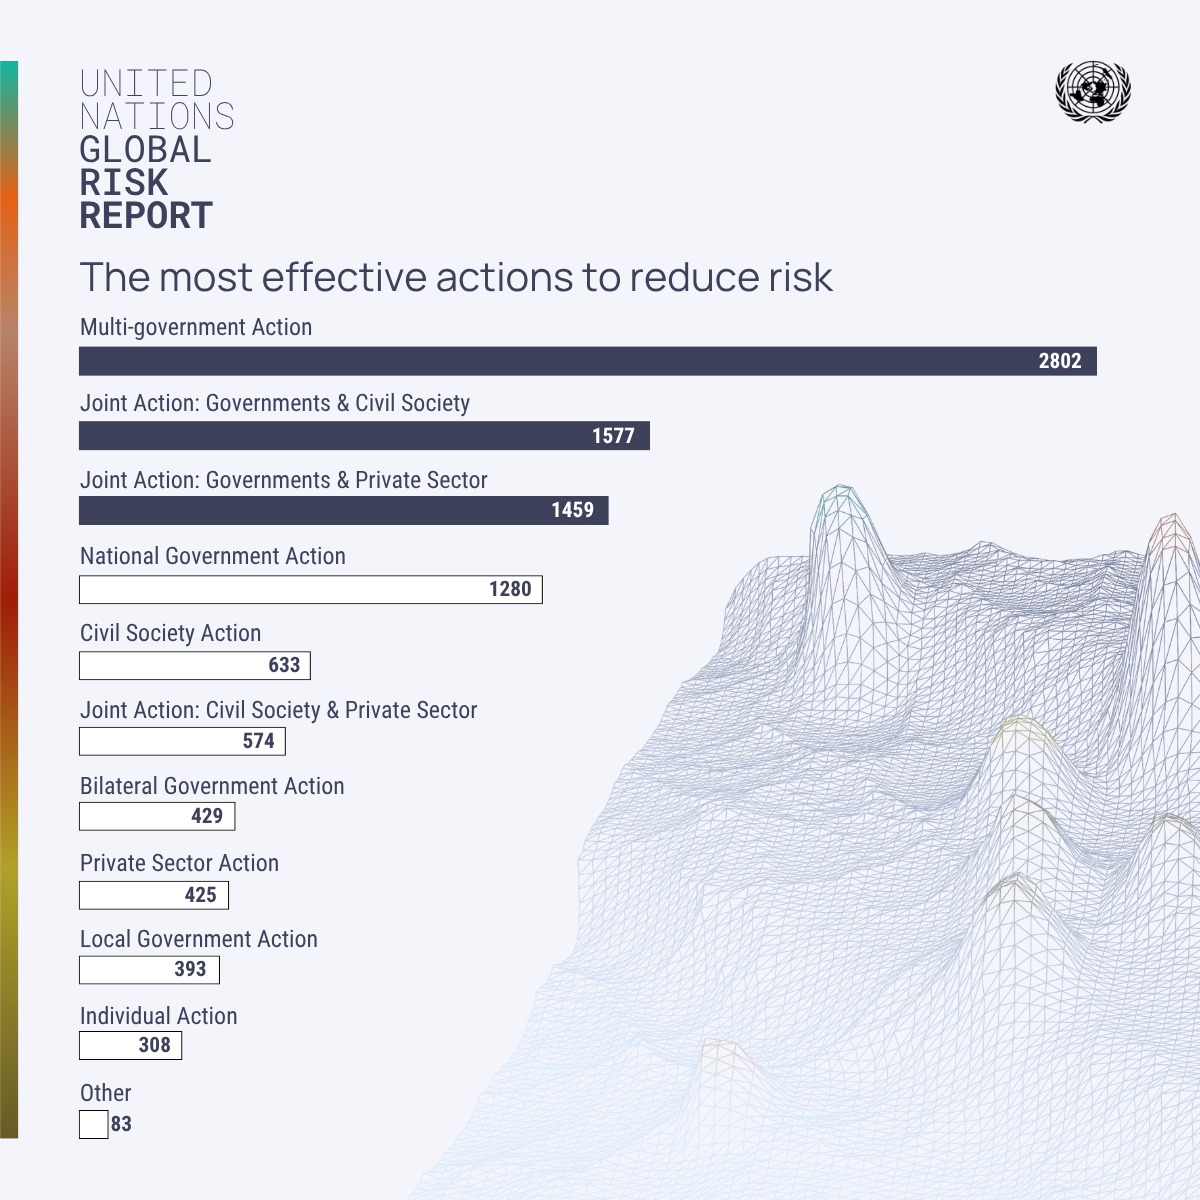Select the Local Government Action bar 393

coord(149,969)
